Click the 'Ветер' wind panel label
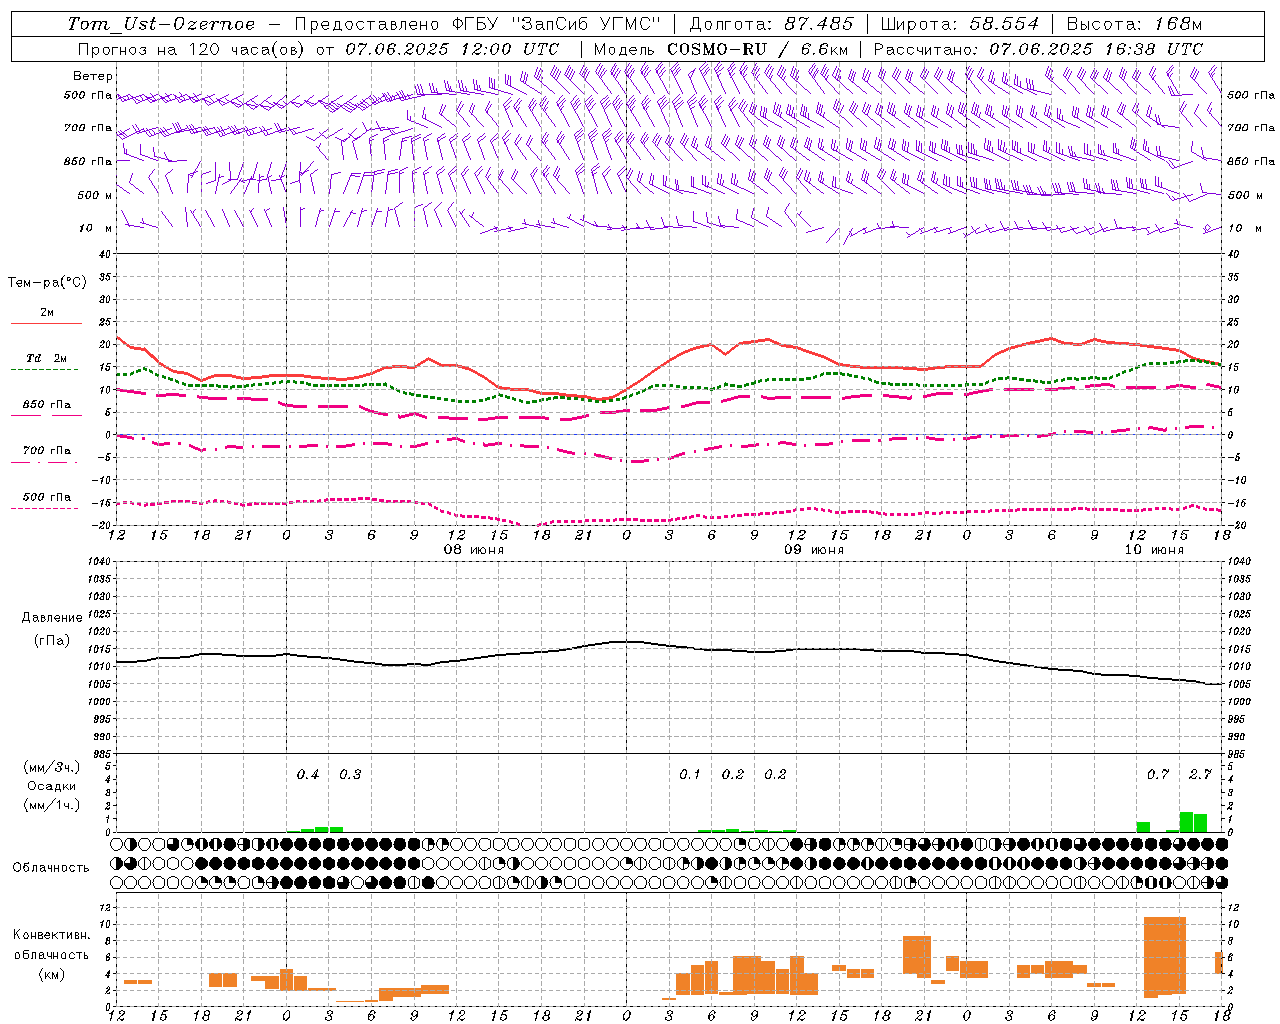Image resolution: width=1280 pixels, height=1024 pixels. (x=93, y=76)
